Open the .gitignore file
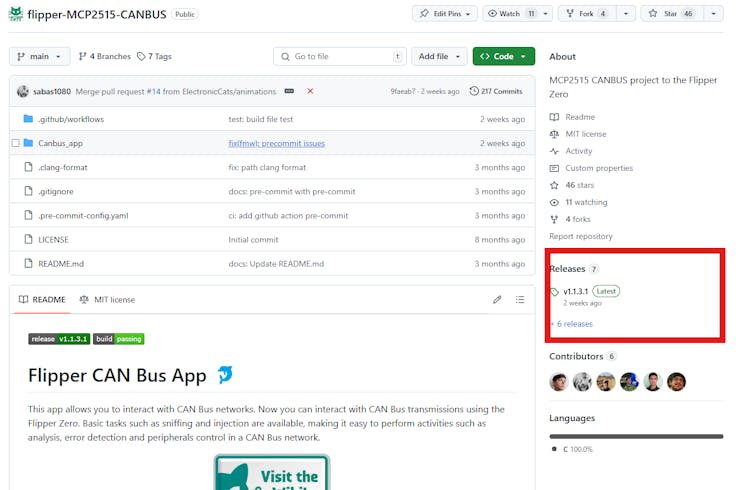This screenshot has height=490, width=740. point(56,191)
